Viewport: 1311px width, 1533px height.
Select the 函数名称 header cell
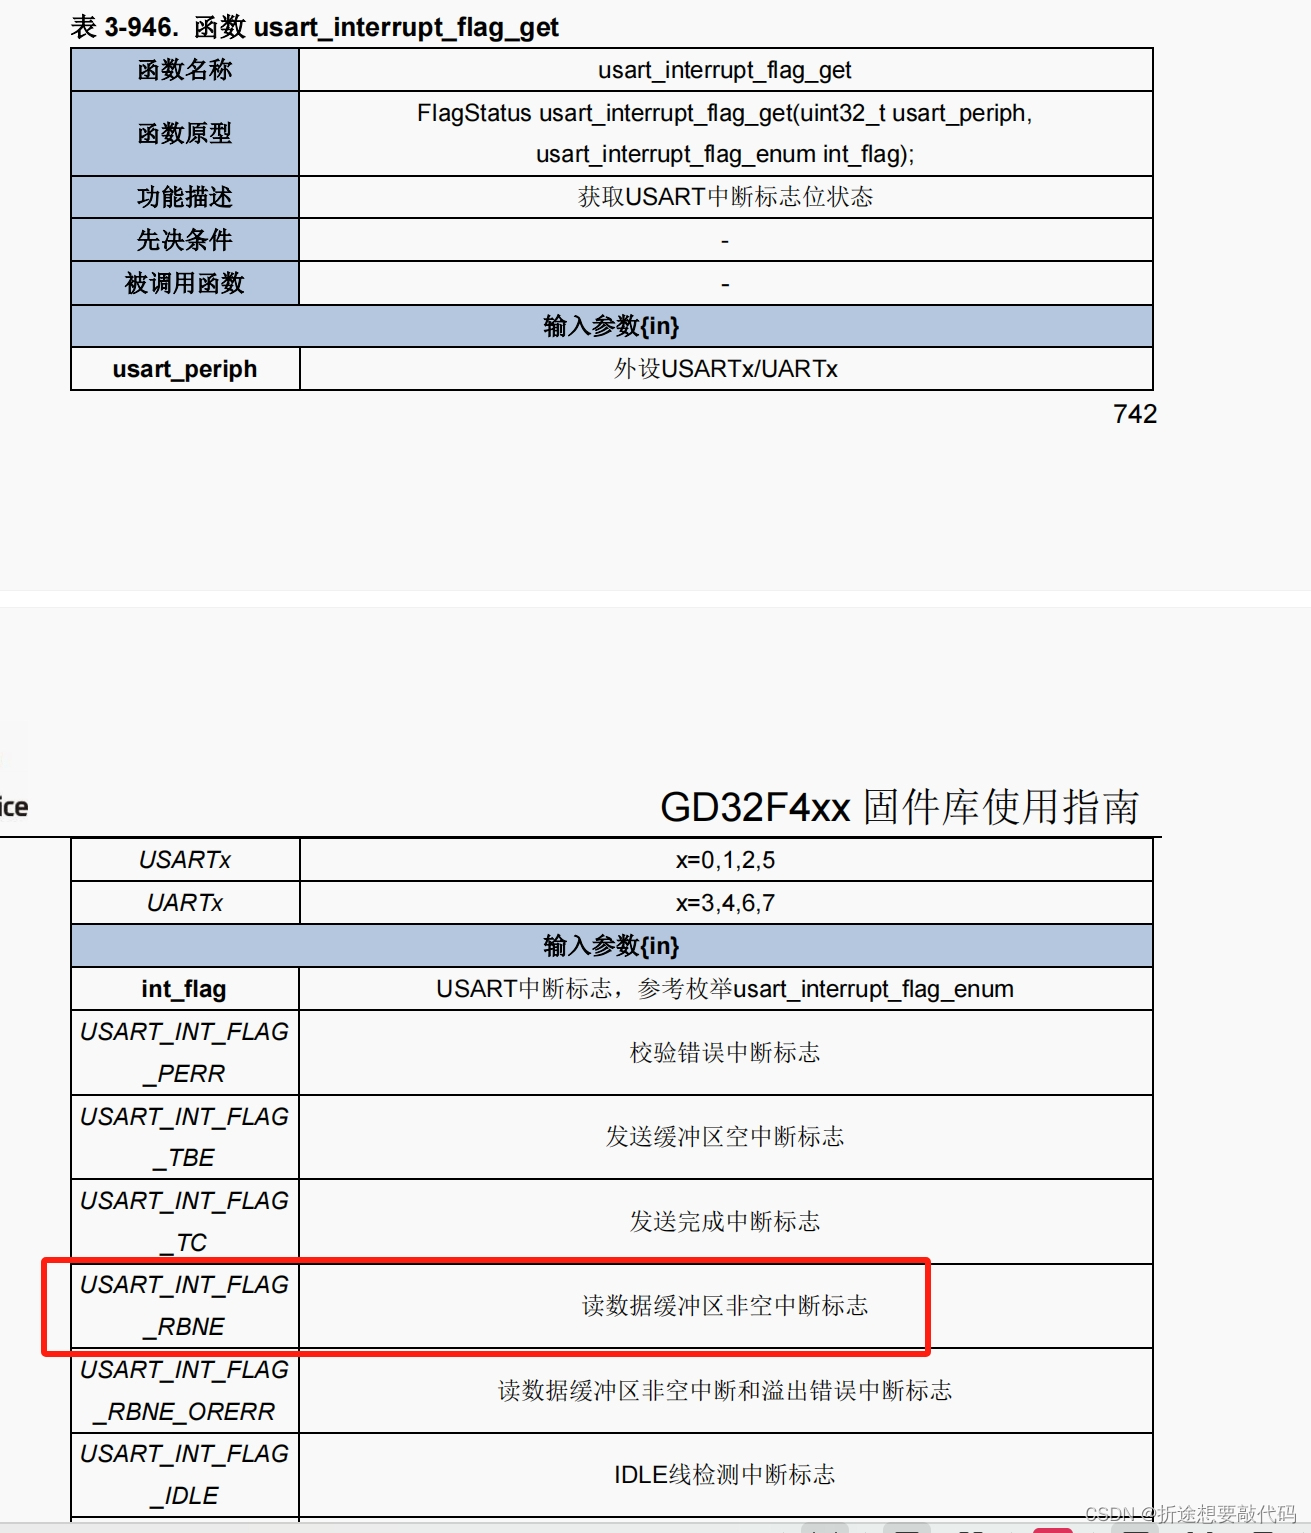184,69
